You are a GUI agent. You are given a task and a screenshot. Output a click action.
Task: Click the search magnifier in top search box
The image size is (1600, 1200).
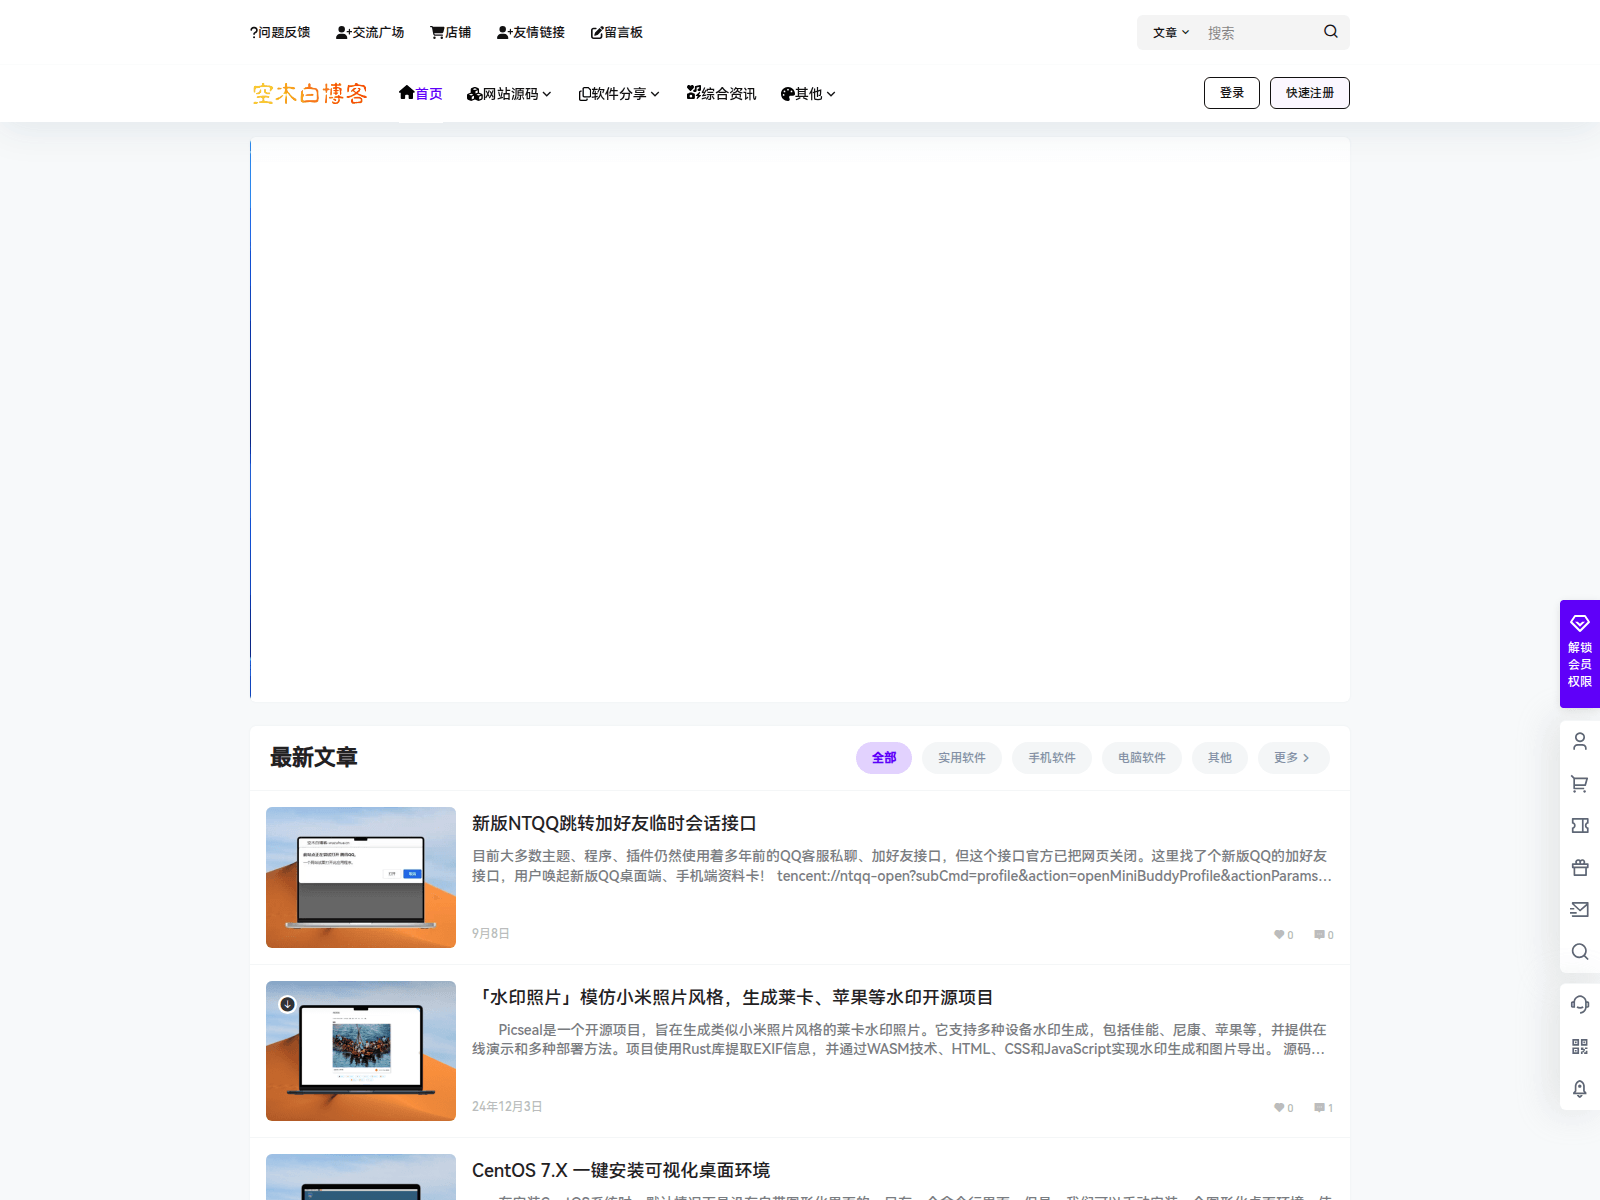[1330, 32]
